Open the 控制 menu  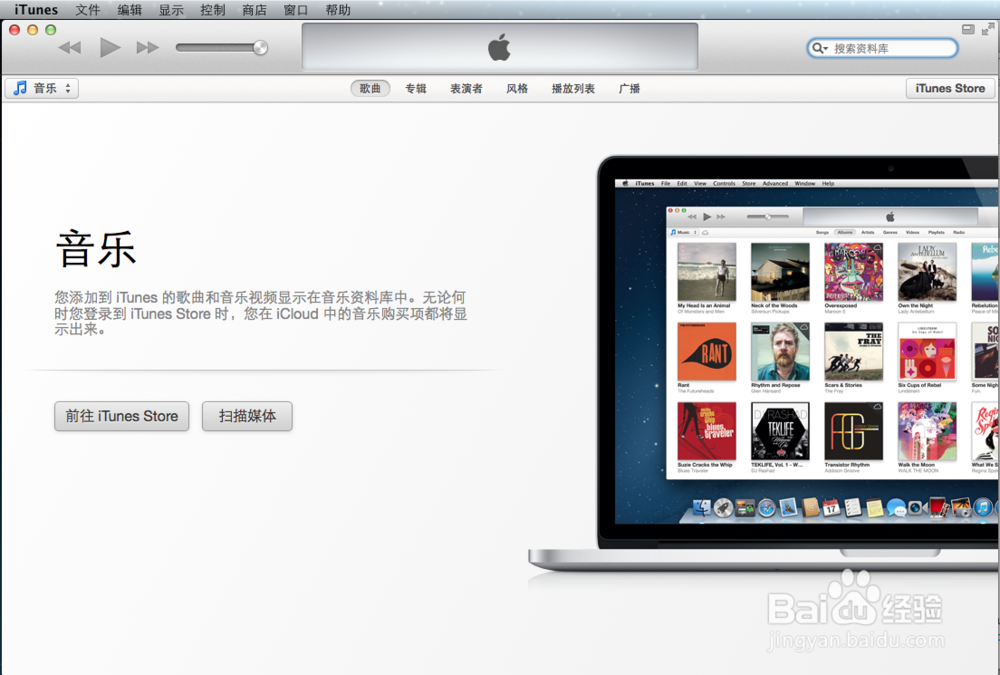212,10
